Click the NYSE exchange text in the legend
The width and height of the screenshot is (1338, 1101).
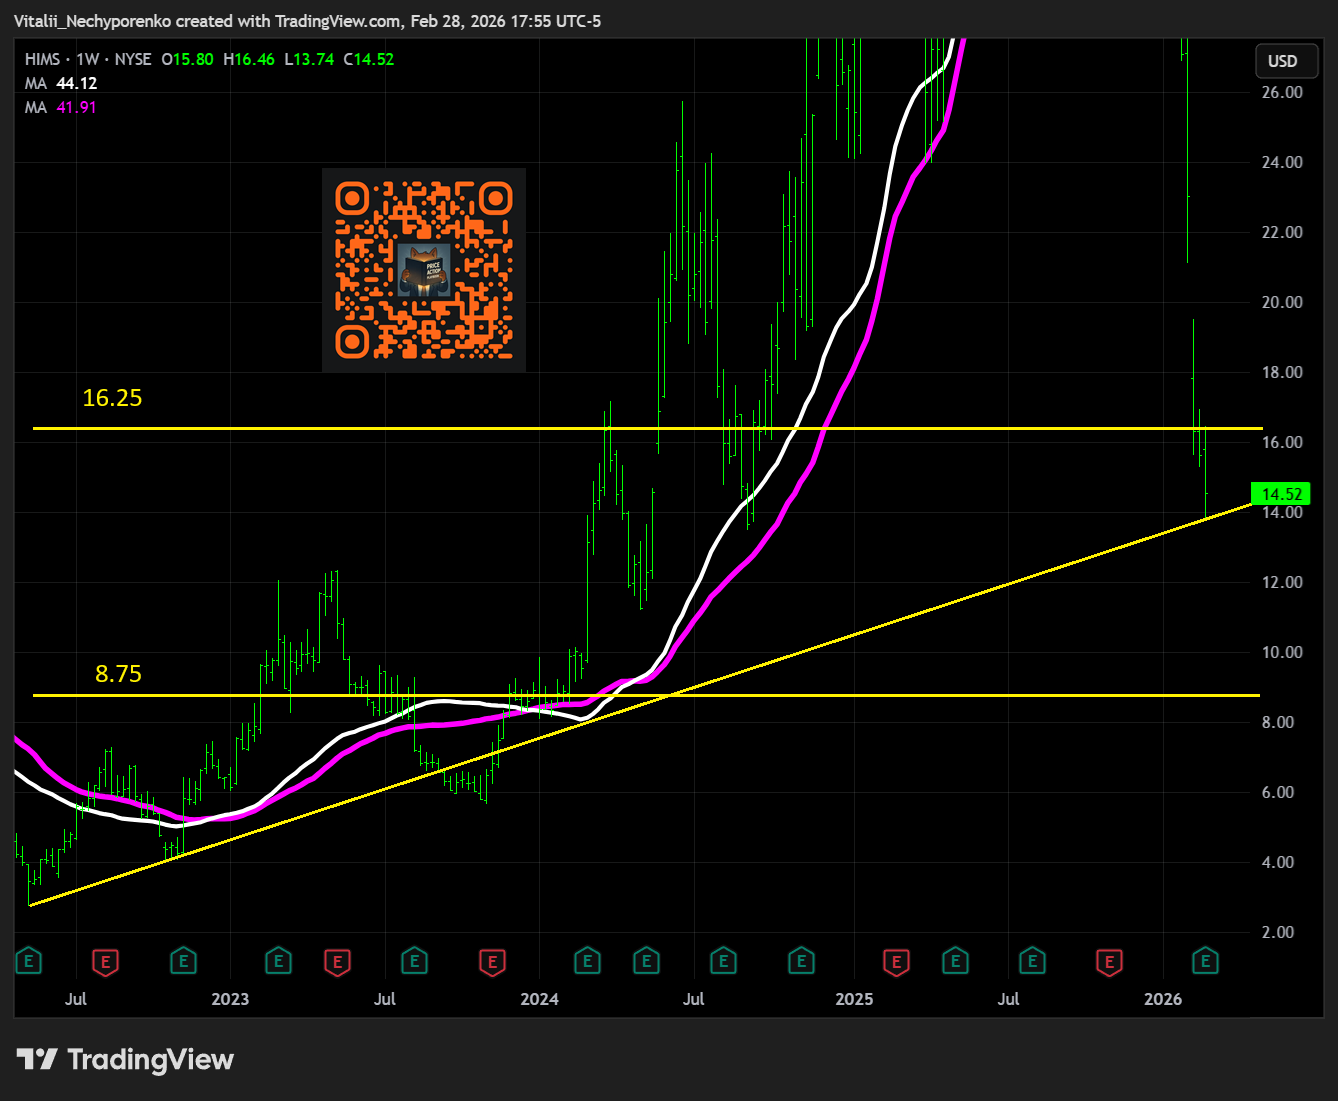[133, 59]
